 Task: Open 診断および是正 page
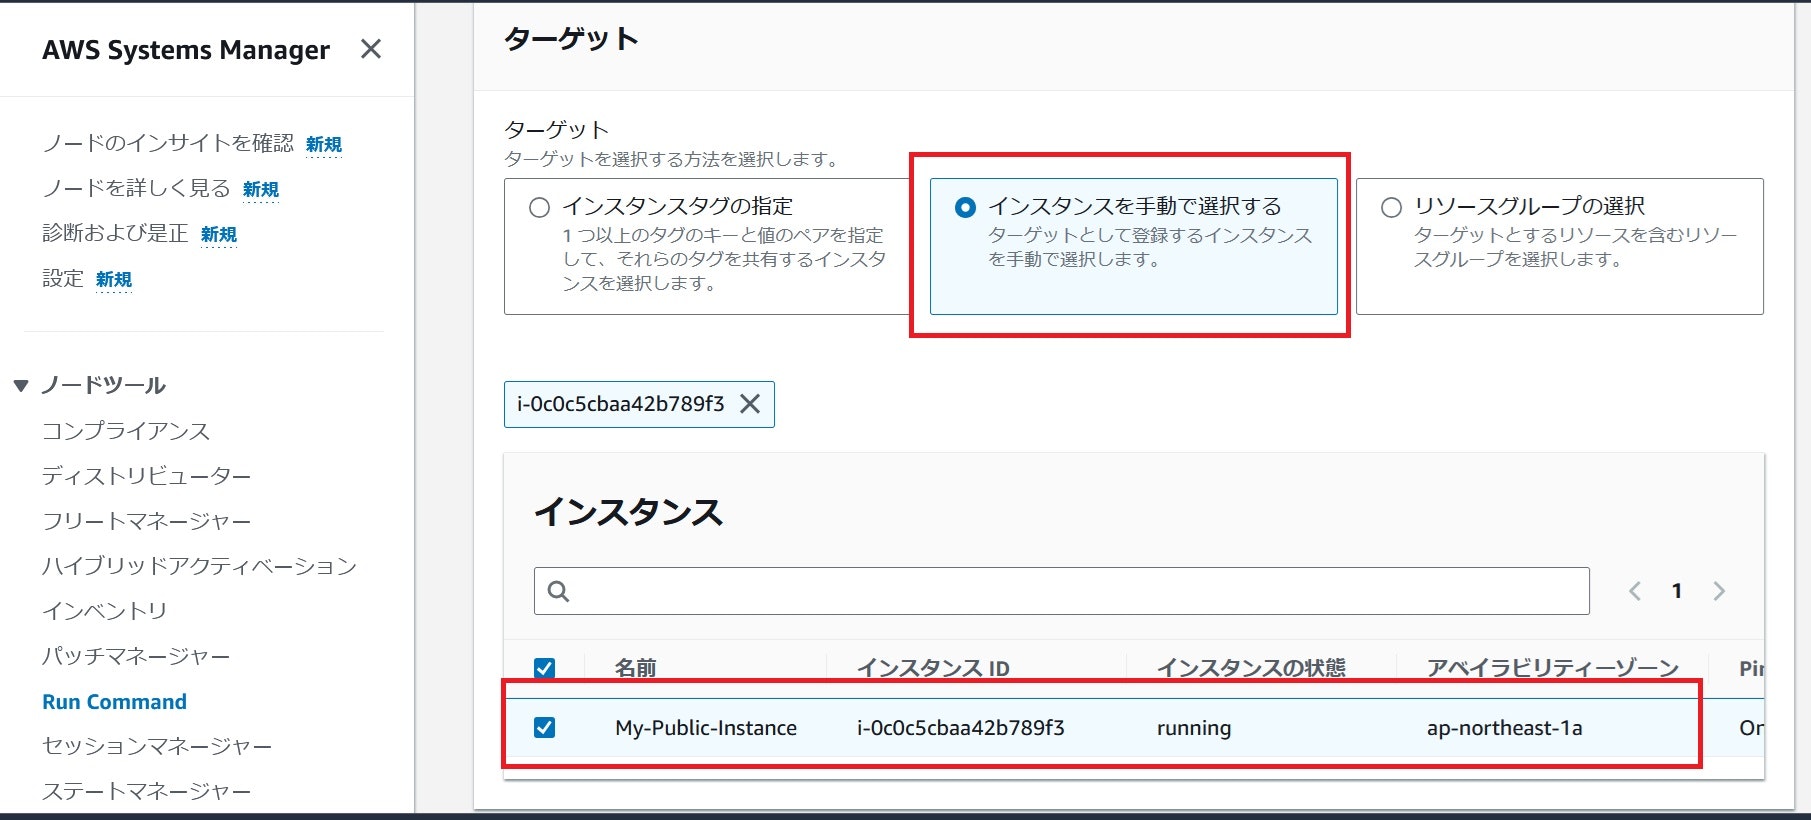pyautogui.click(x=115, y=233)
